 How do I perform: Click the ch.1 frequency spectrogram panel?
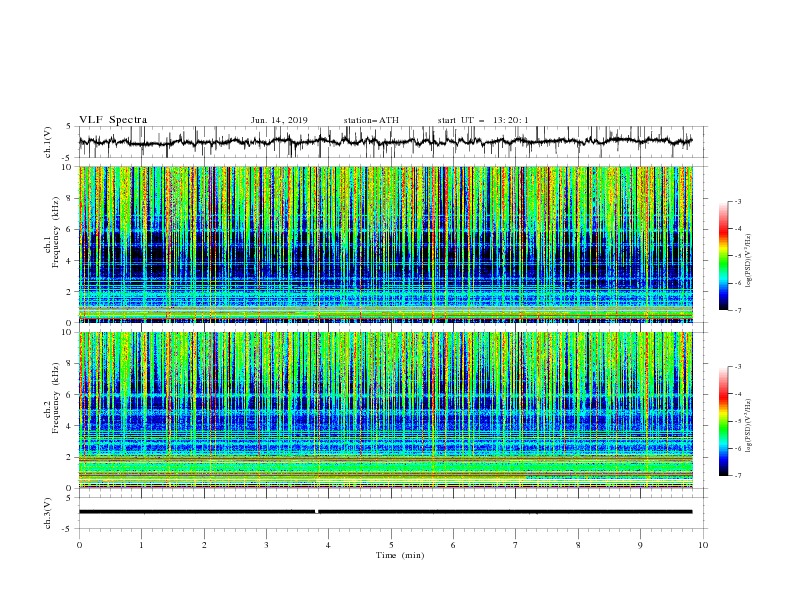(x=386, y=244)
